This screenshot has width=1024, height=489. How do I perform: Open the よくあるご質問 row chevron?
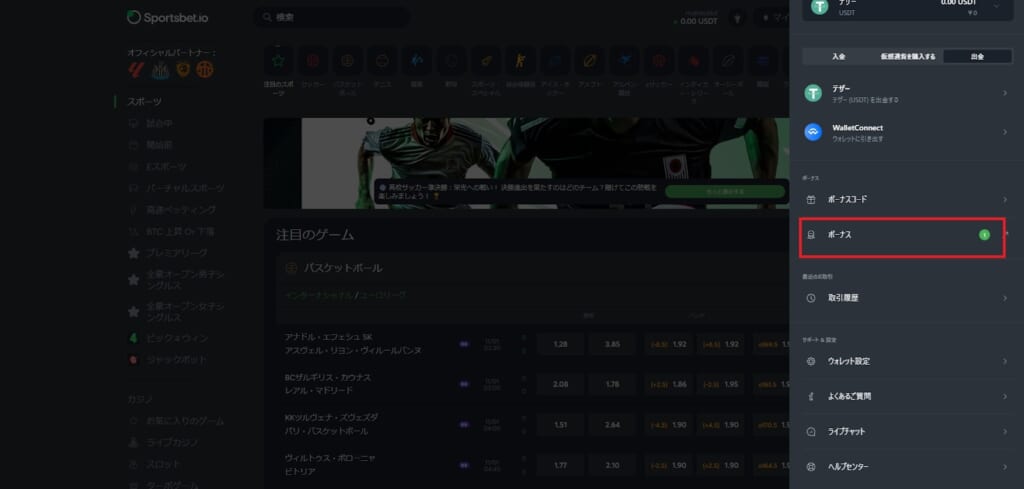(1005, 396)
